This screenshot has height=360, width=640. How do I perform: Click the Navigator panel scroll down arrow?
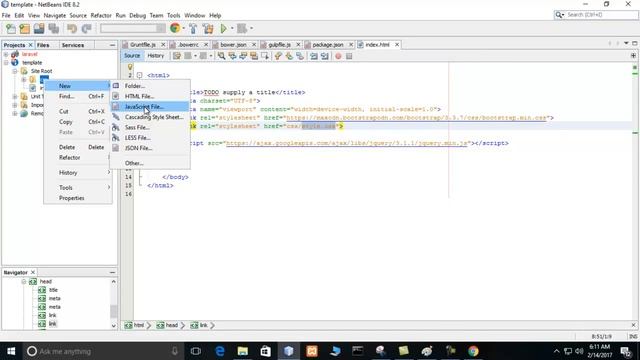pos(113,326)
